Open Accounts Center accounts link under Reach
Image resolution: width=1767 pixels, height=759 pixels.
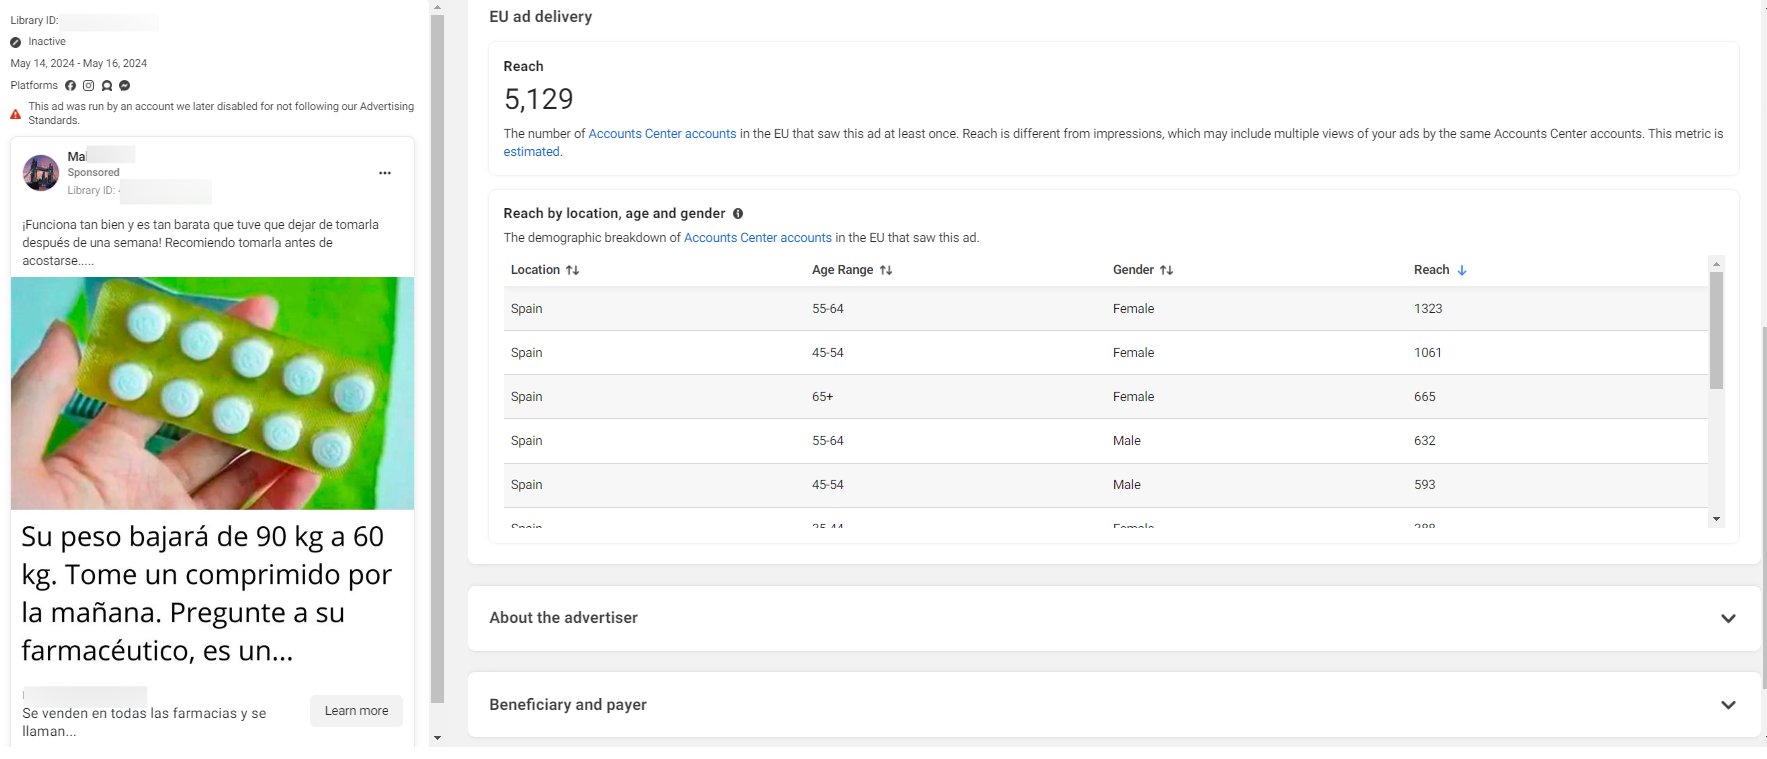click(x=662, y=134)
